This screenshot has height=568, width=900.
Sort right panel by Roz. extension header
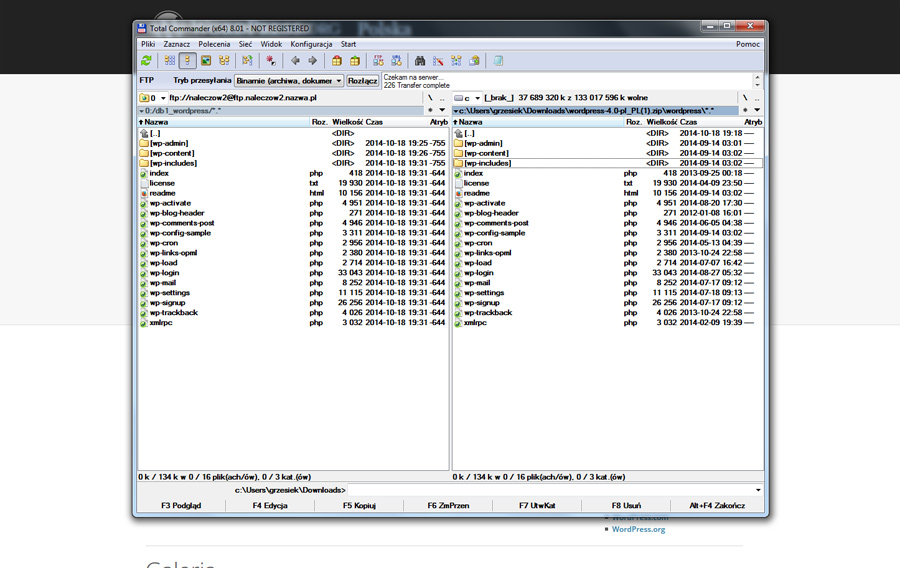(634, 122)
